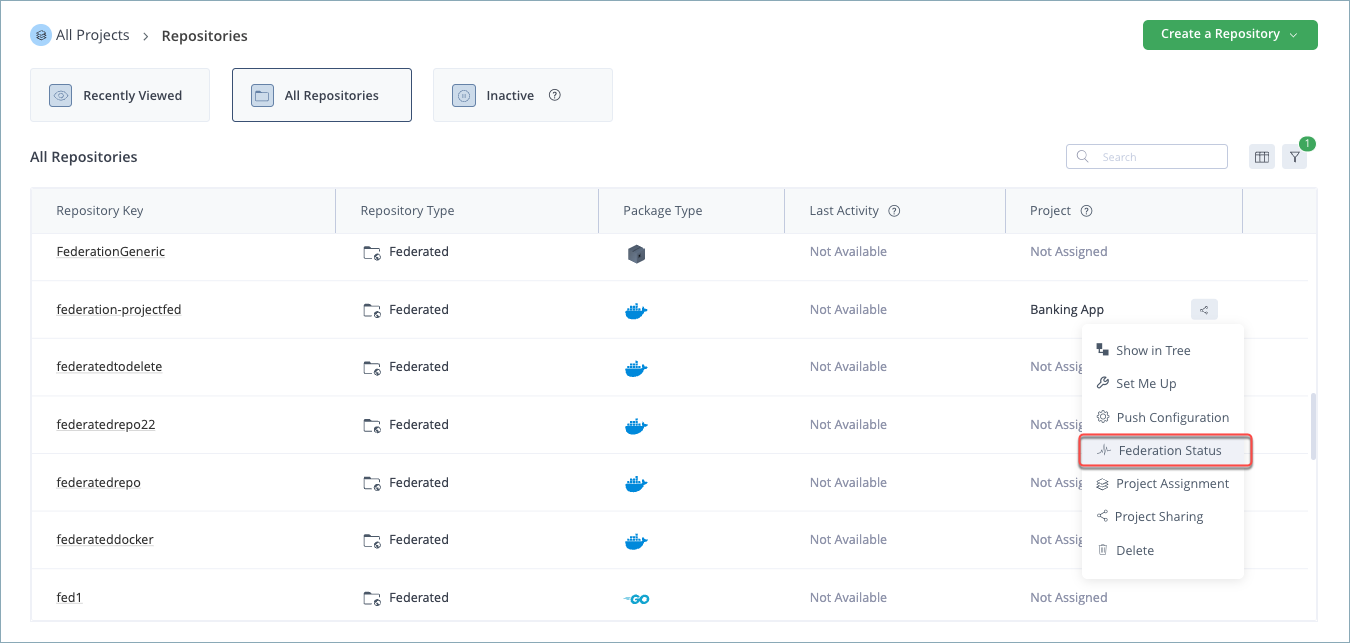Click the Project column help icon
The height and width of the screenshot is (643, 1350).
(1087, 211)
